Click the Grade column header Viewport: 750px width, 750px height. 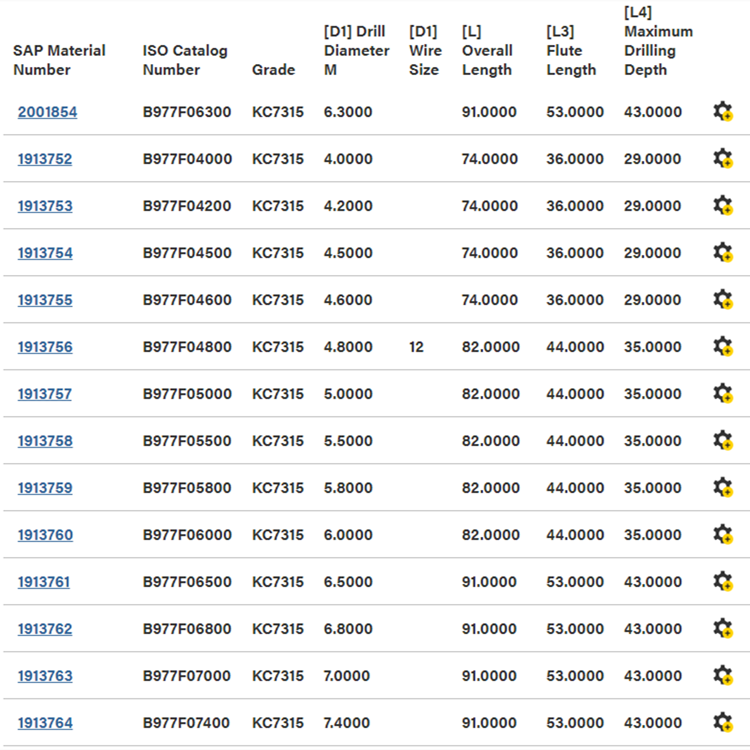[x=273, y=70]
